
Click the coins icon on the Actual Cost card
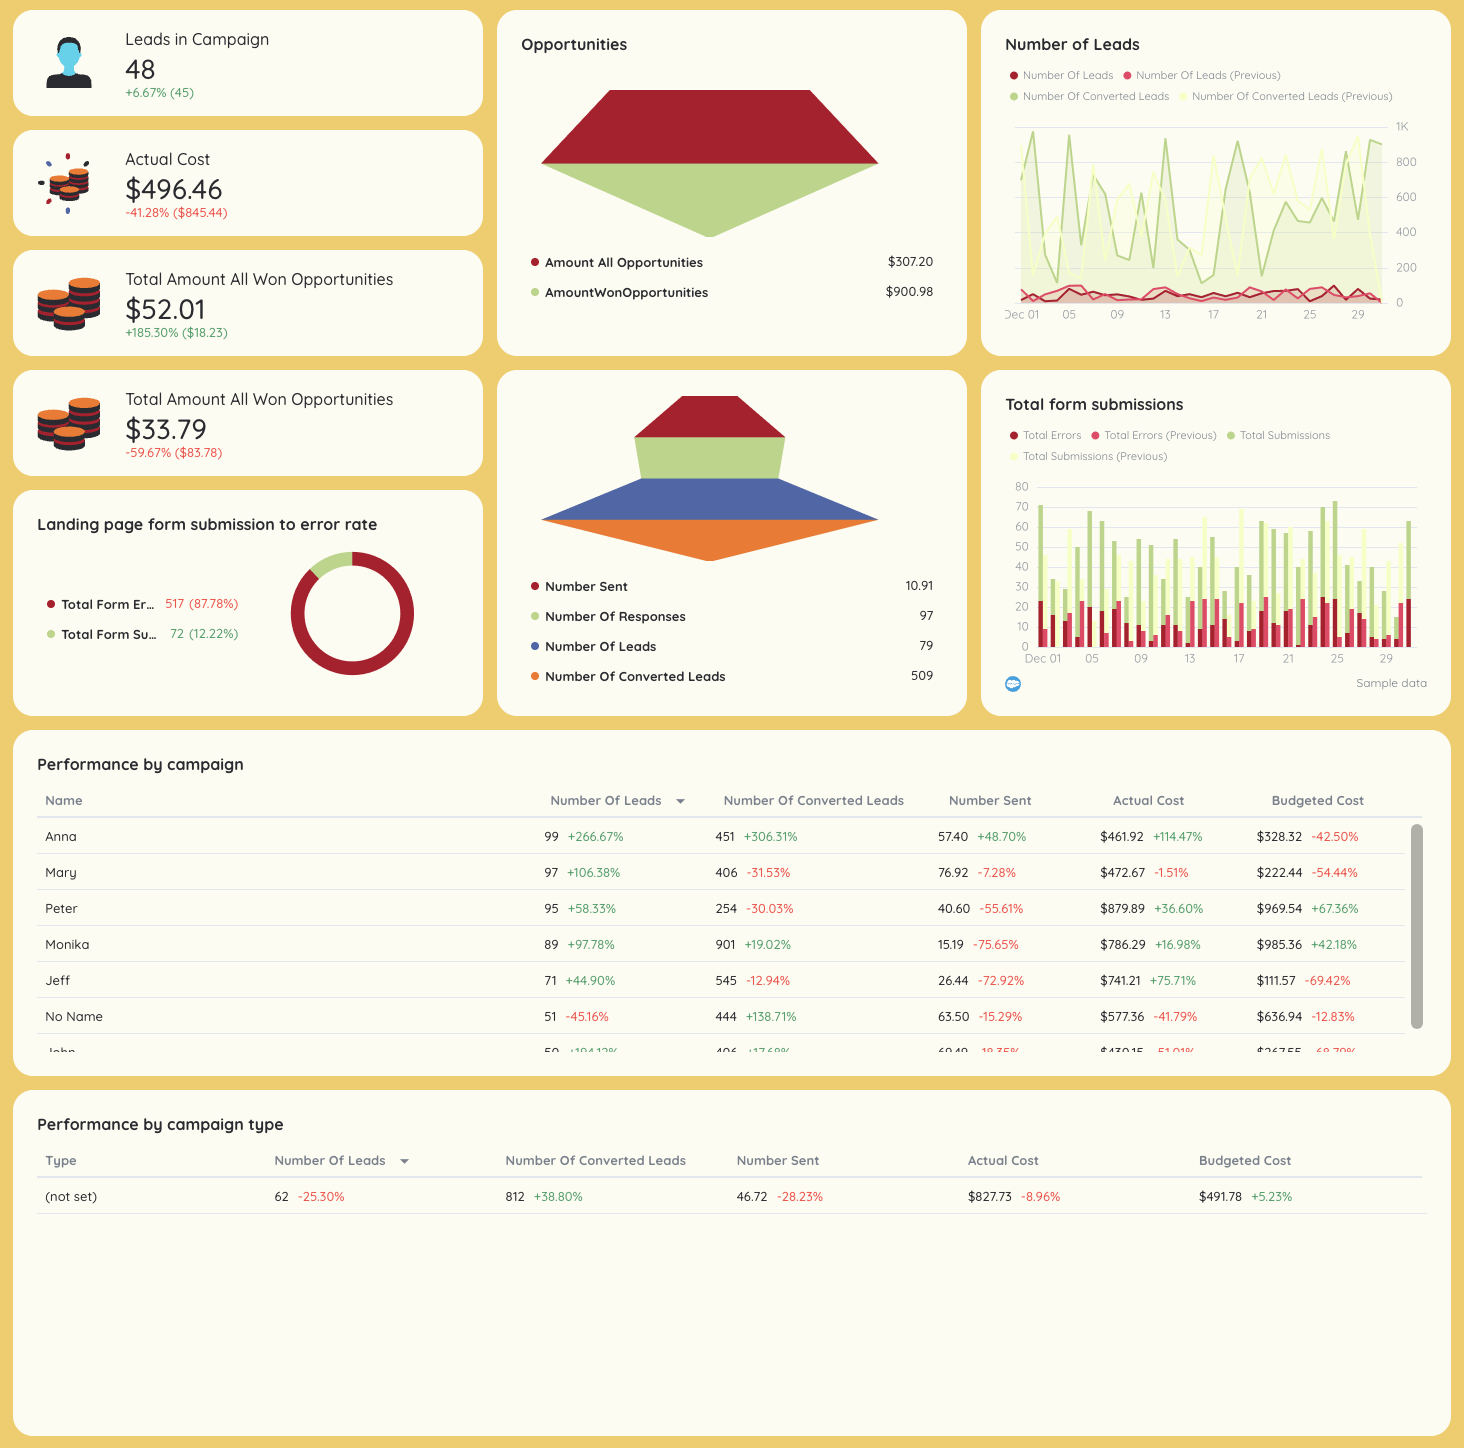(x=66, y=184)
